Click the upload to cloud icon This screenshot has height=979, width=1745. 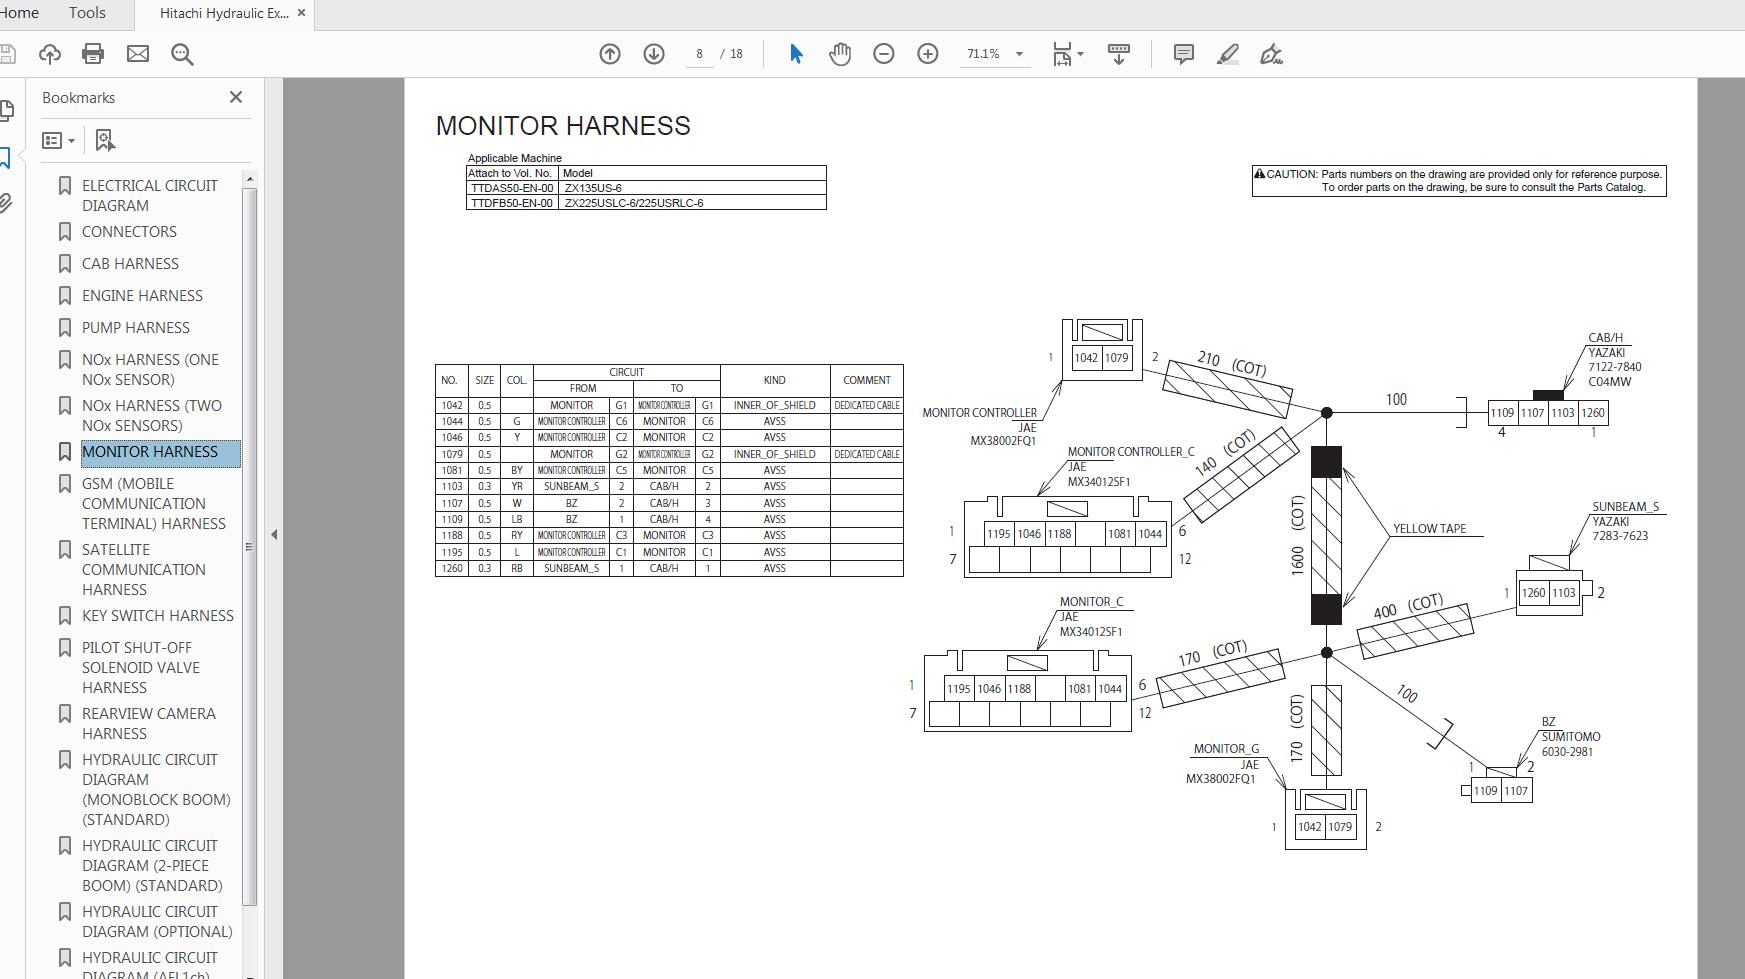point(49,54)
